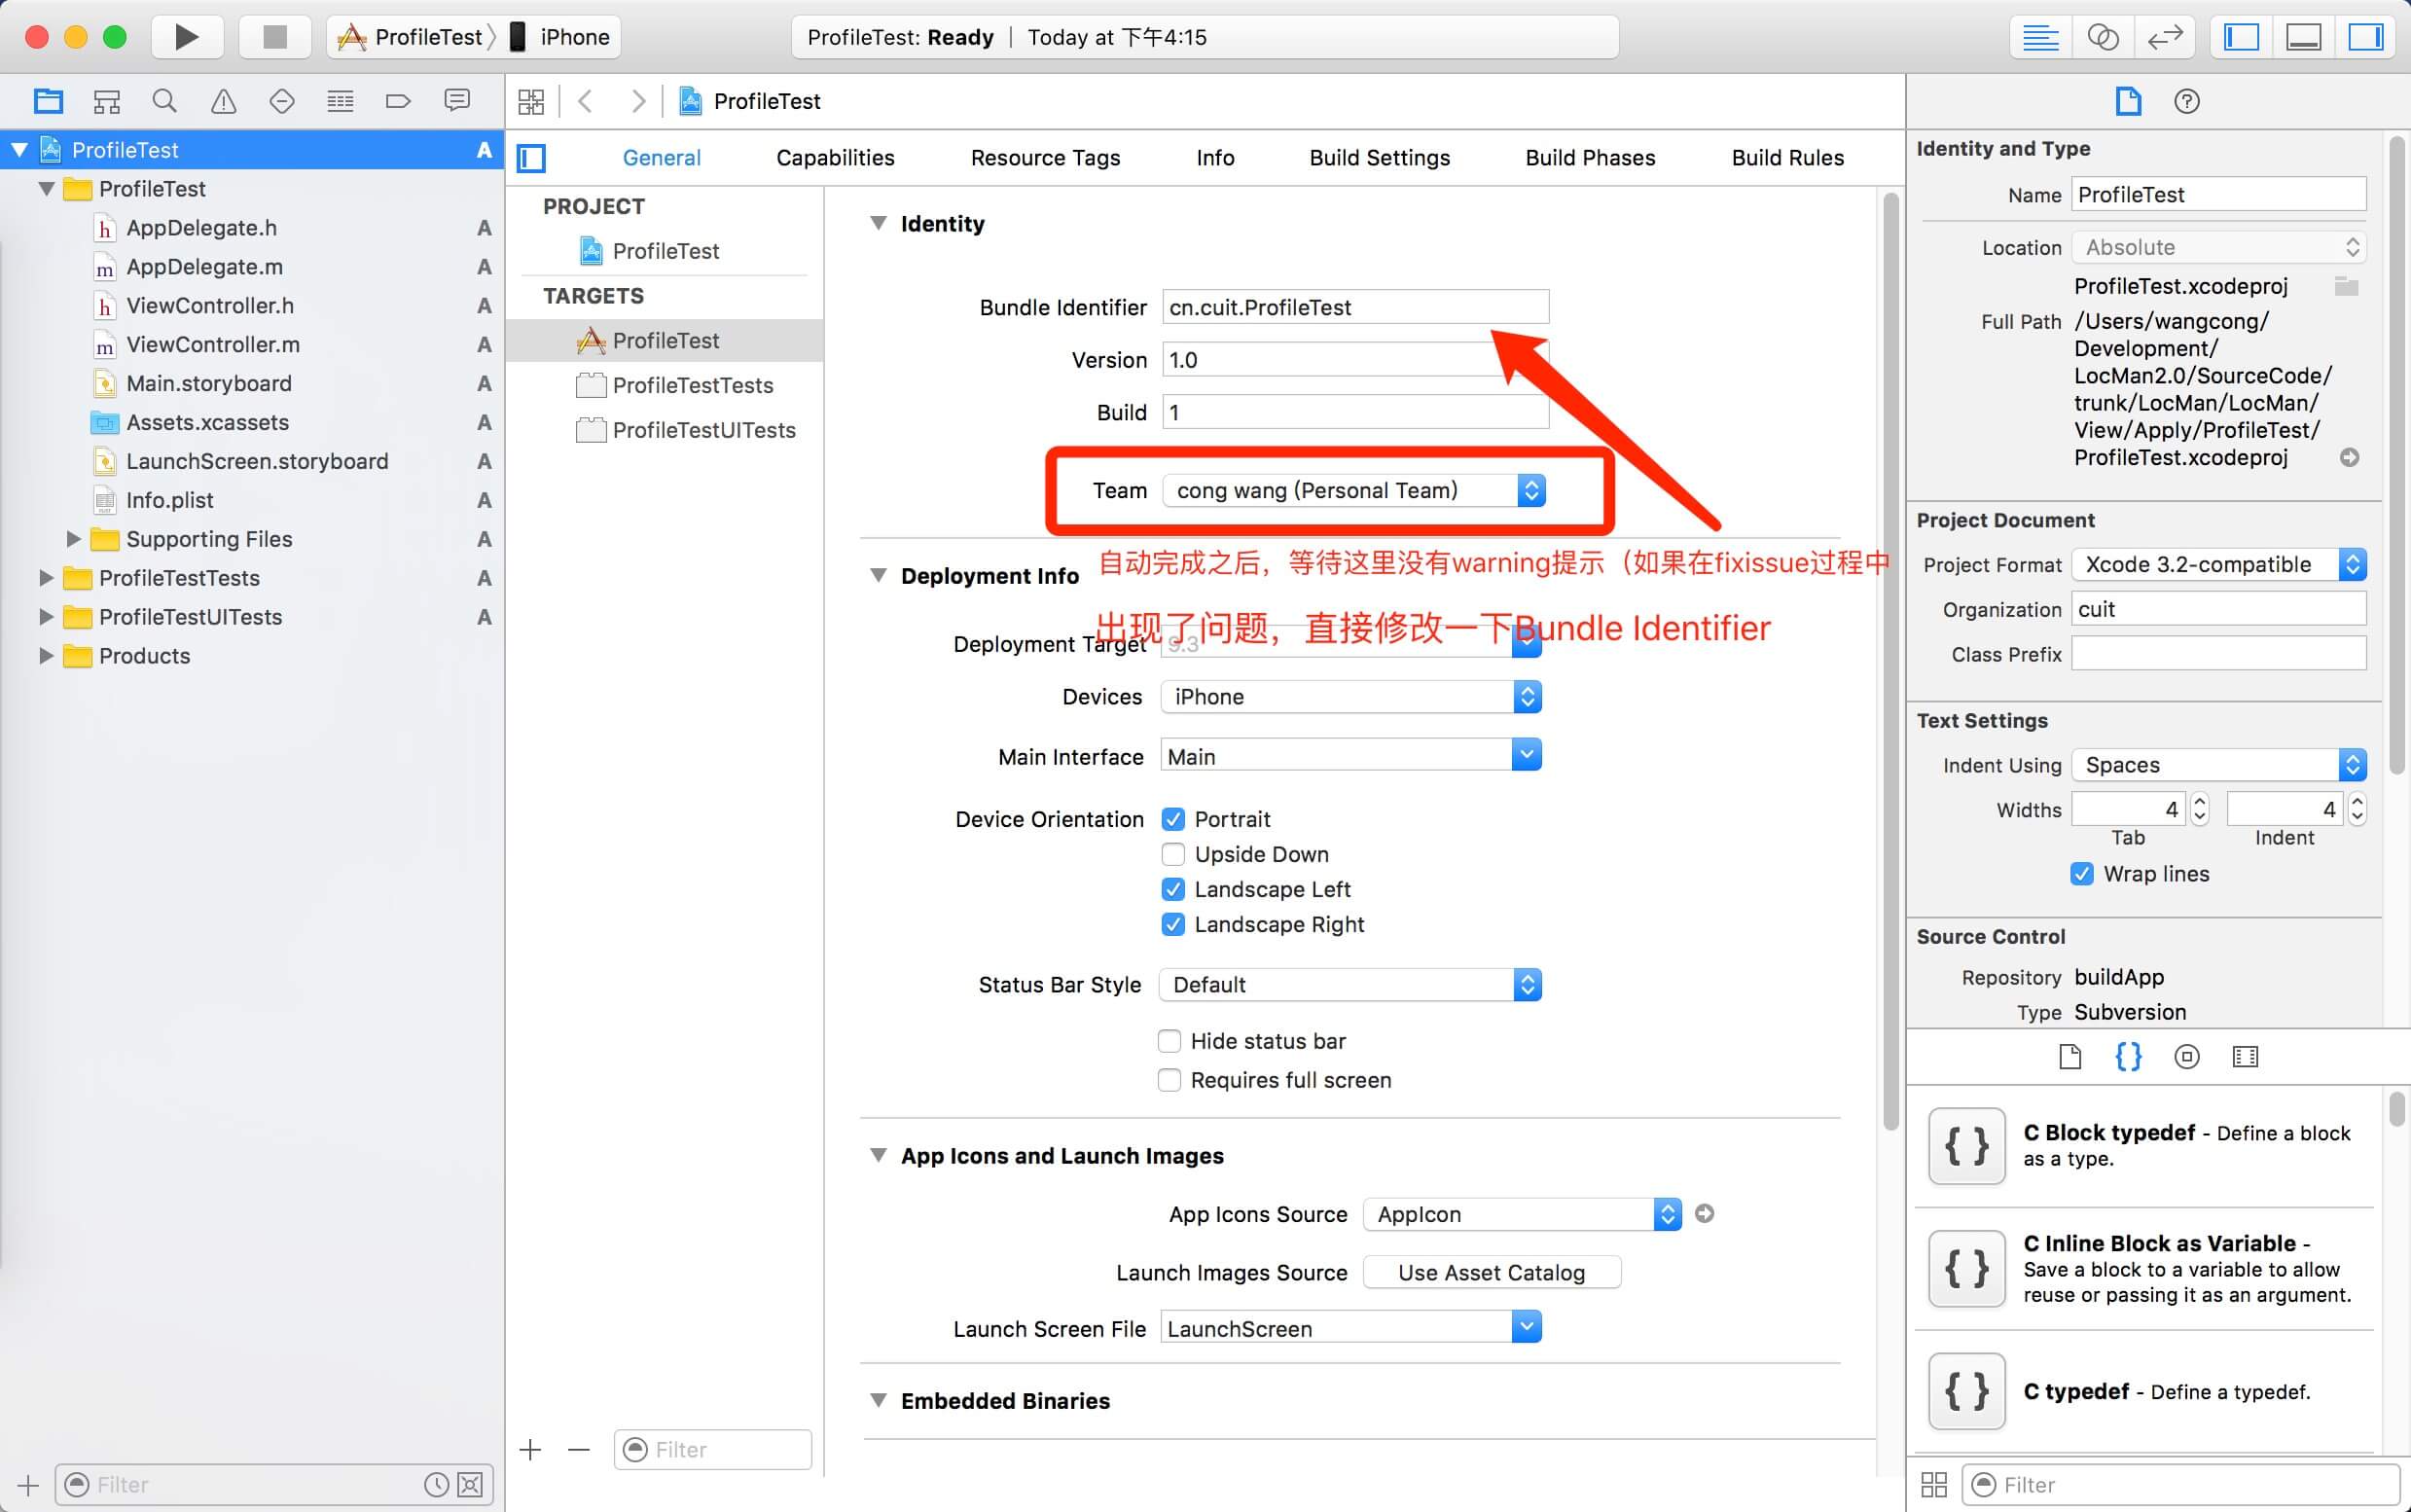Viewport: 2411px width, 1512px height.
Task: Open the Debug navigator icon
Action: pos(340,101)
